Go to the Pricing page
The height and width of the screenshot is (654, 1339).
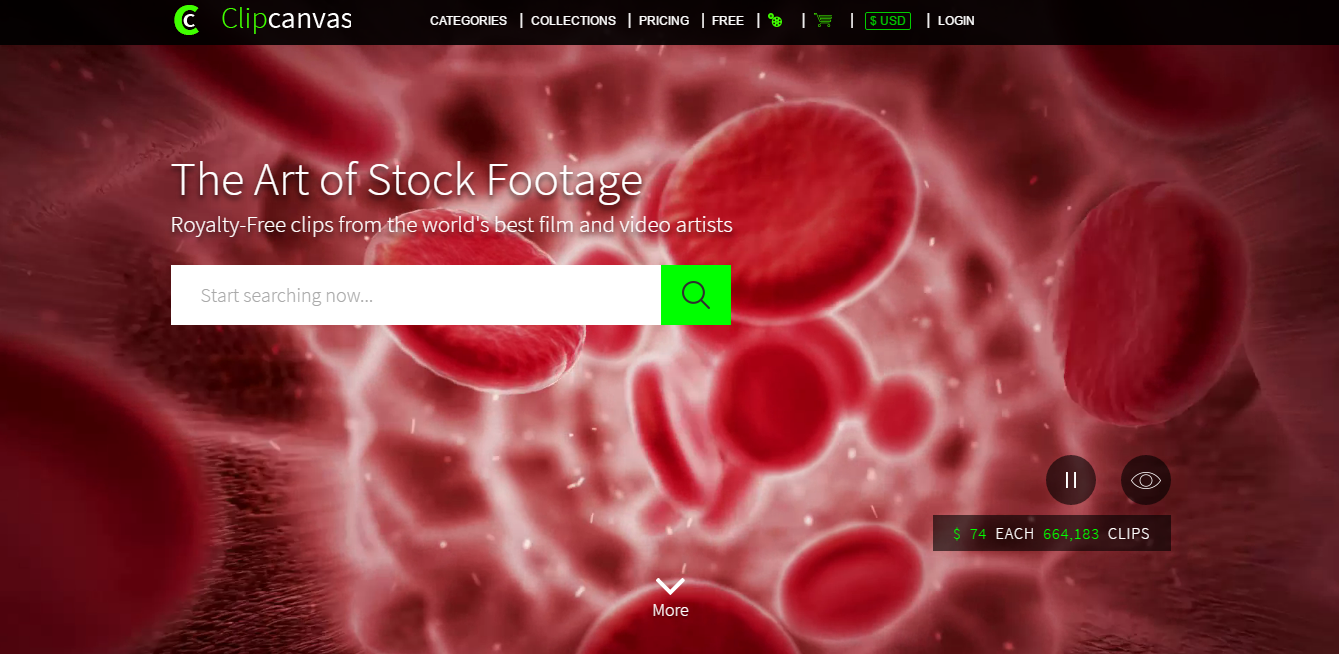click(664, 21)
